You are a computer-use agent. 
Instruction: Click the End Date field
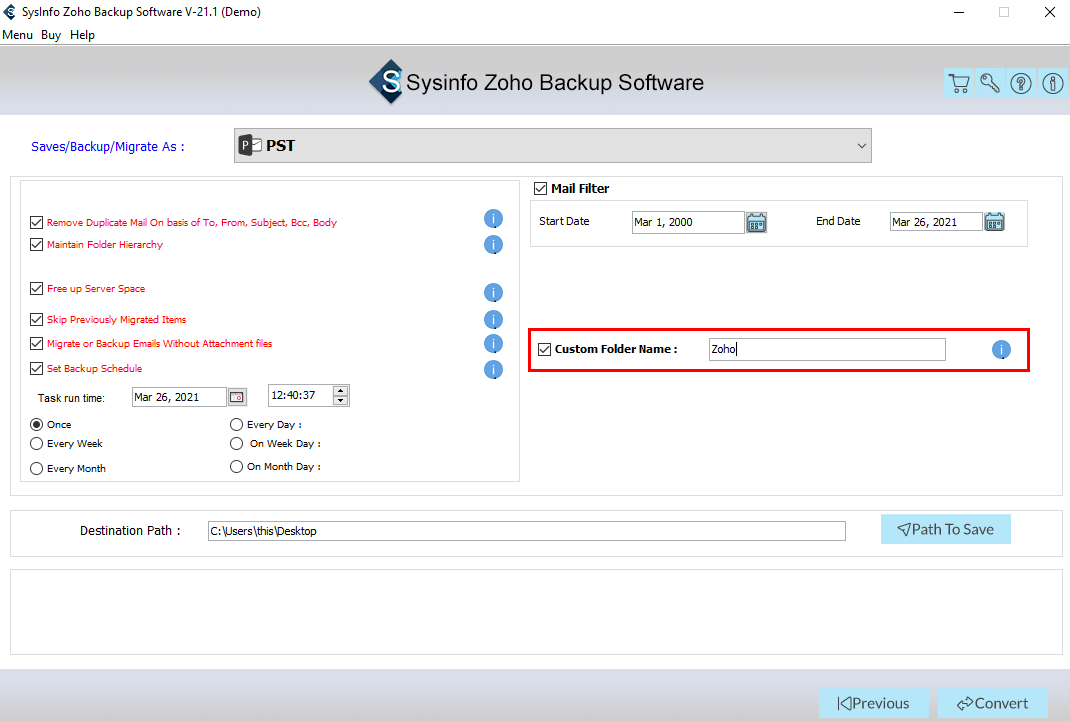936,222
